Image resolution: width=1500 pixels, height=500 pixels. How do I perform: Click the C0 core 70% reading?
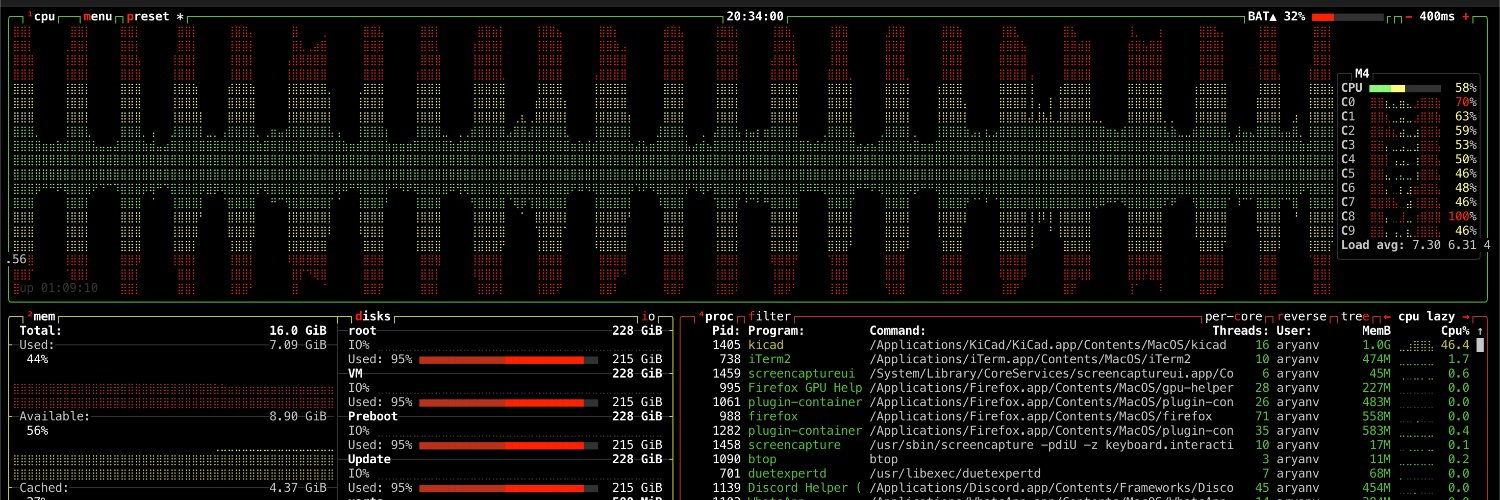1465,102
